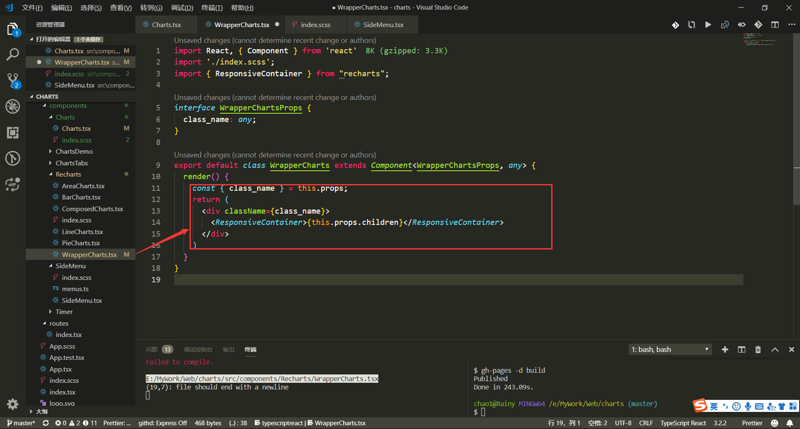Create a new terminal with plus icon
This screenshot has width=800, height=429.
(x=724, y=349)
